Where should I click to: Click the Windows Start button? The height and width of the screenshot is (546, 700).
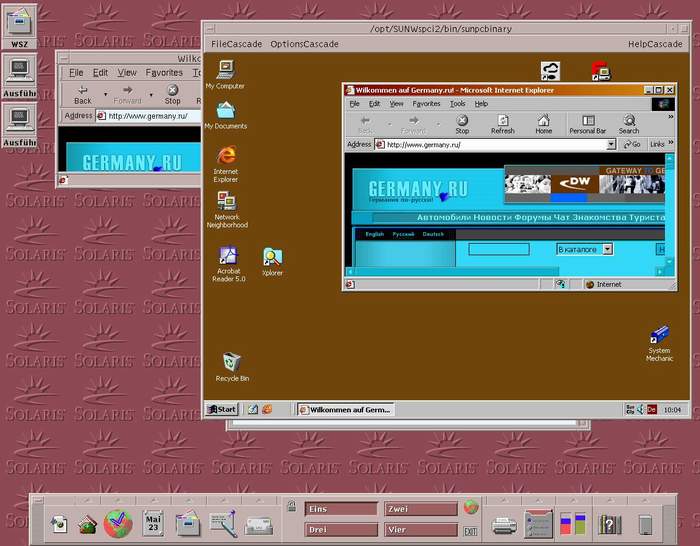(222, 409)
